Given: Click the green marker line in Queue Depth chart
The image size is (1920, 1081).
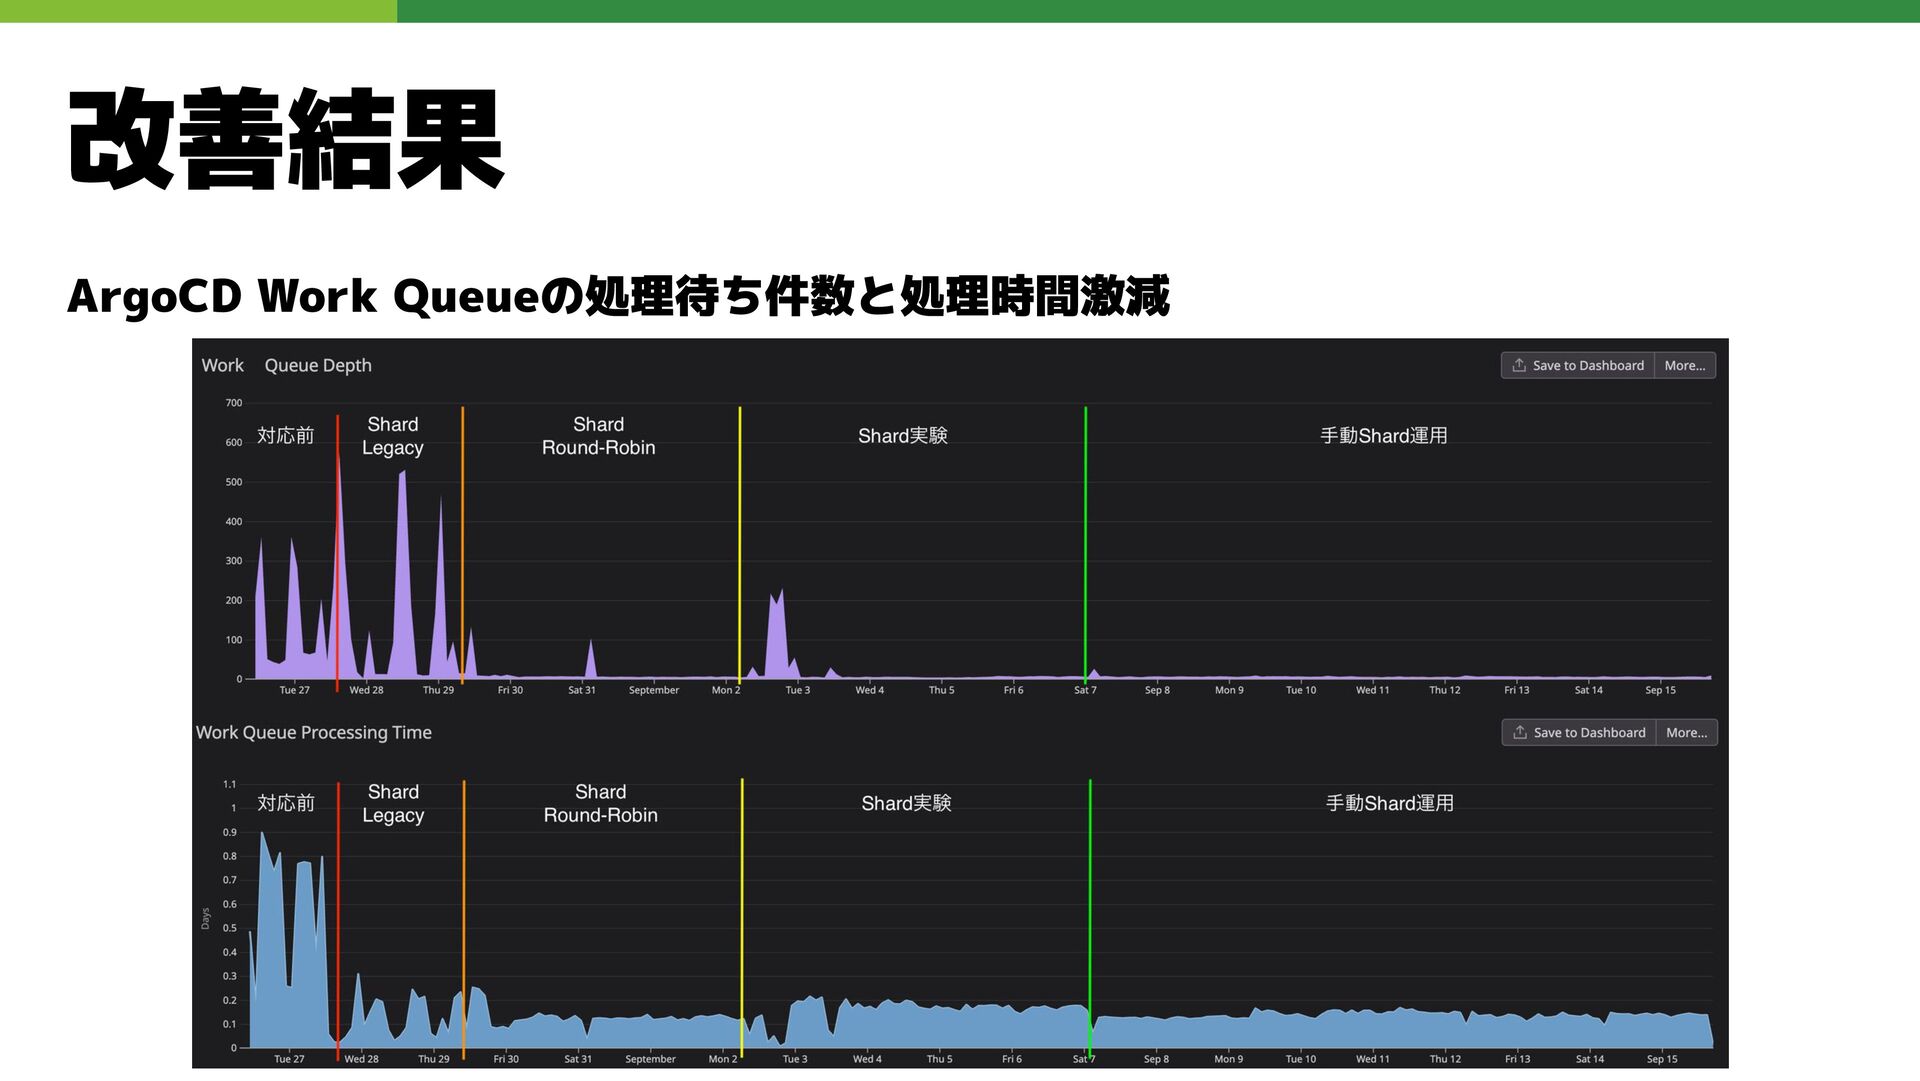Looking at the screenshot, I should pyautogui.click(x=1085, y=545).
